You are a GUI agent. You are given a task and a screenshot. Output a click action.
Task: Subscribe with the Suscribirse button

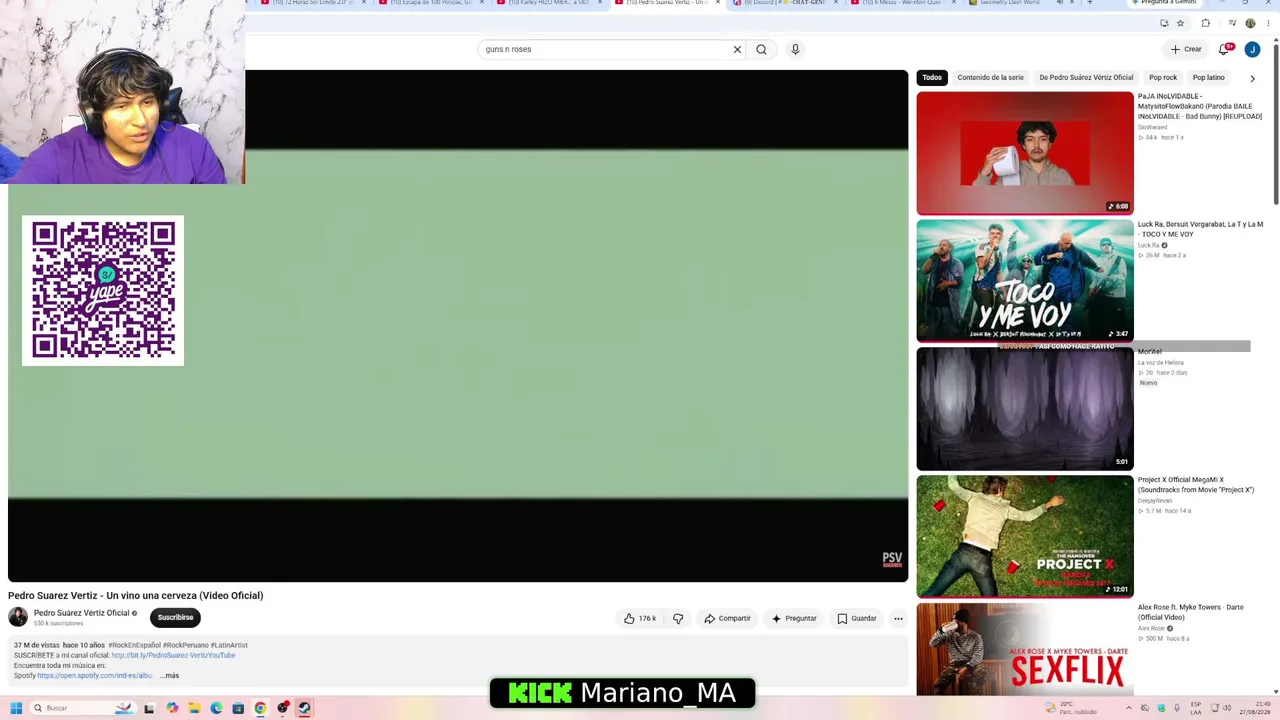click(175, 618)
